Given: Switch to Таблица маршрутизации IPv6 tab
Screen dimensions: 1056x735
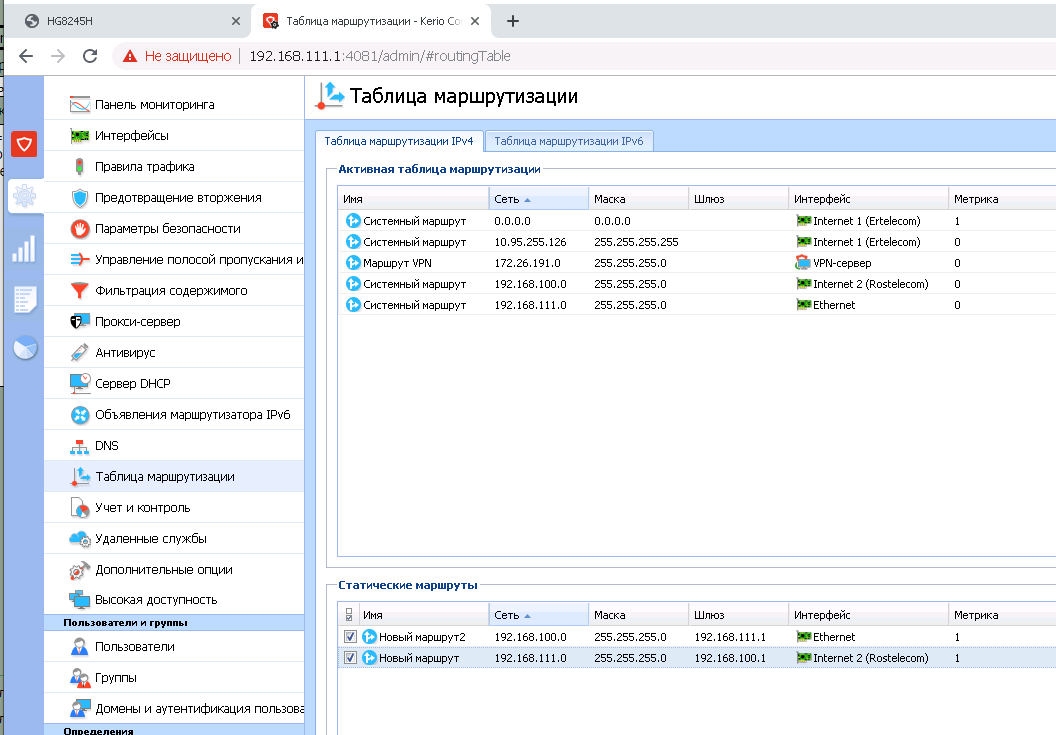Looking at the screenshot, I should (568, 141).
